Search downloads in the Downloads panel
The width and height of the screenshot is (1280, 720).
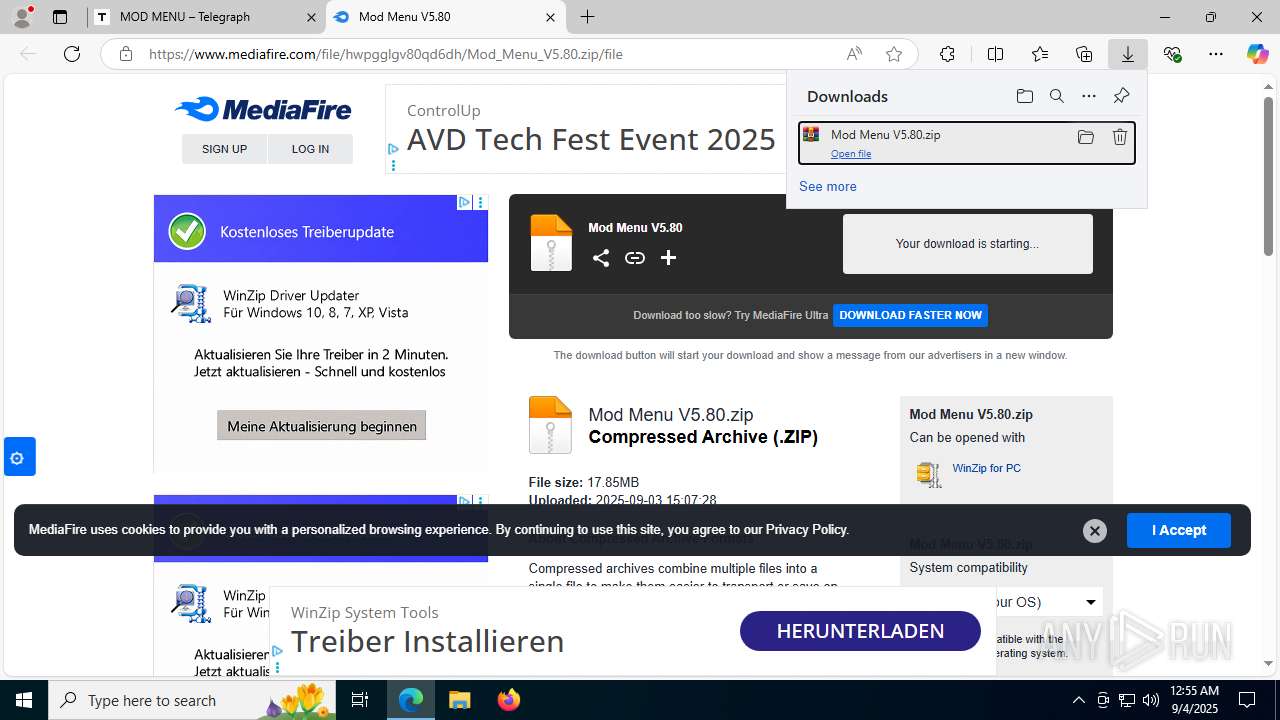[1057, 96]
